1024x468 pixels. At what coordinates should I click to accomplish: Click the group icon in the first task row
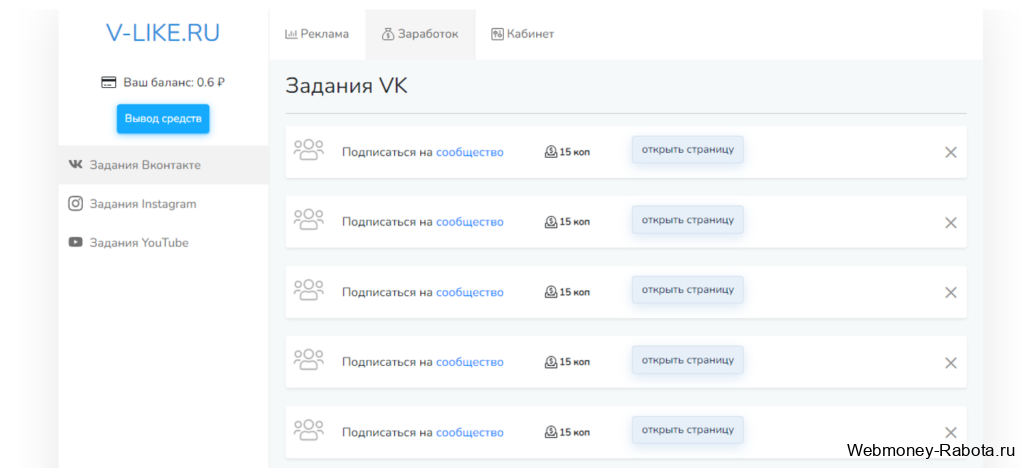click(x=309, y=150)
